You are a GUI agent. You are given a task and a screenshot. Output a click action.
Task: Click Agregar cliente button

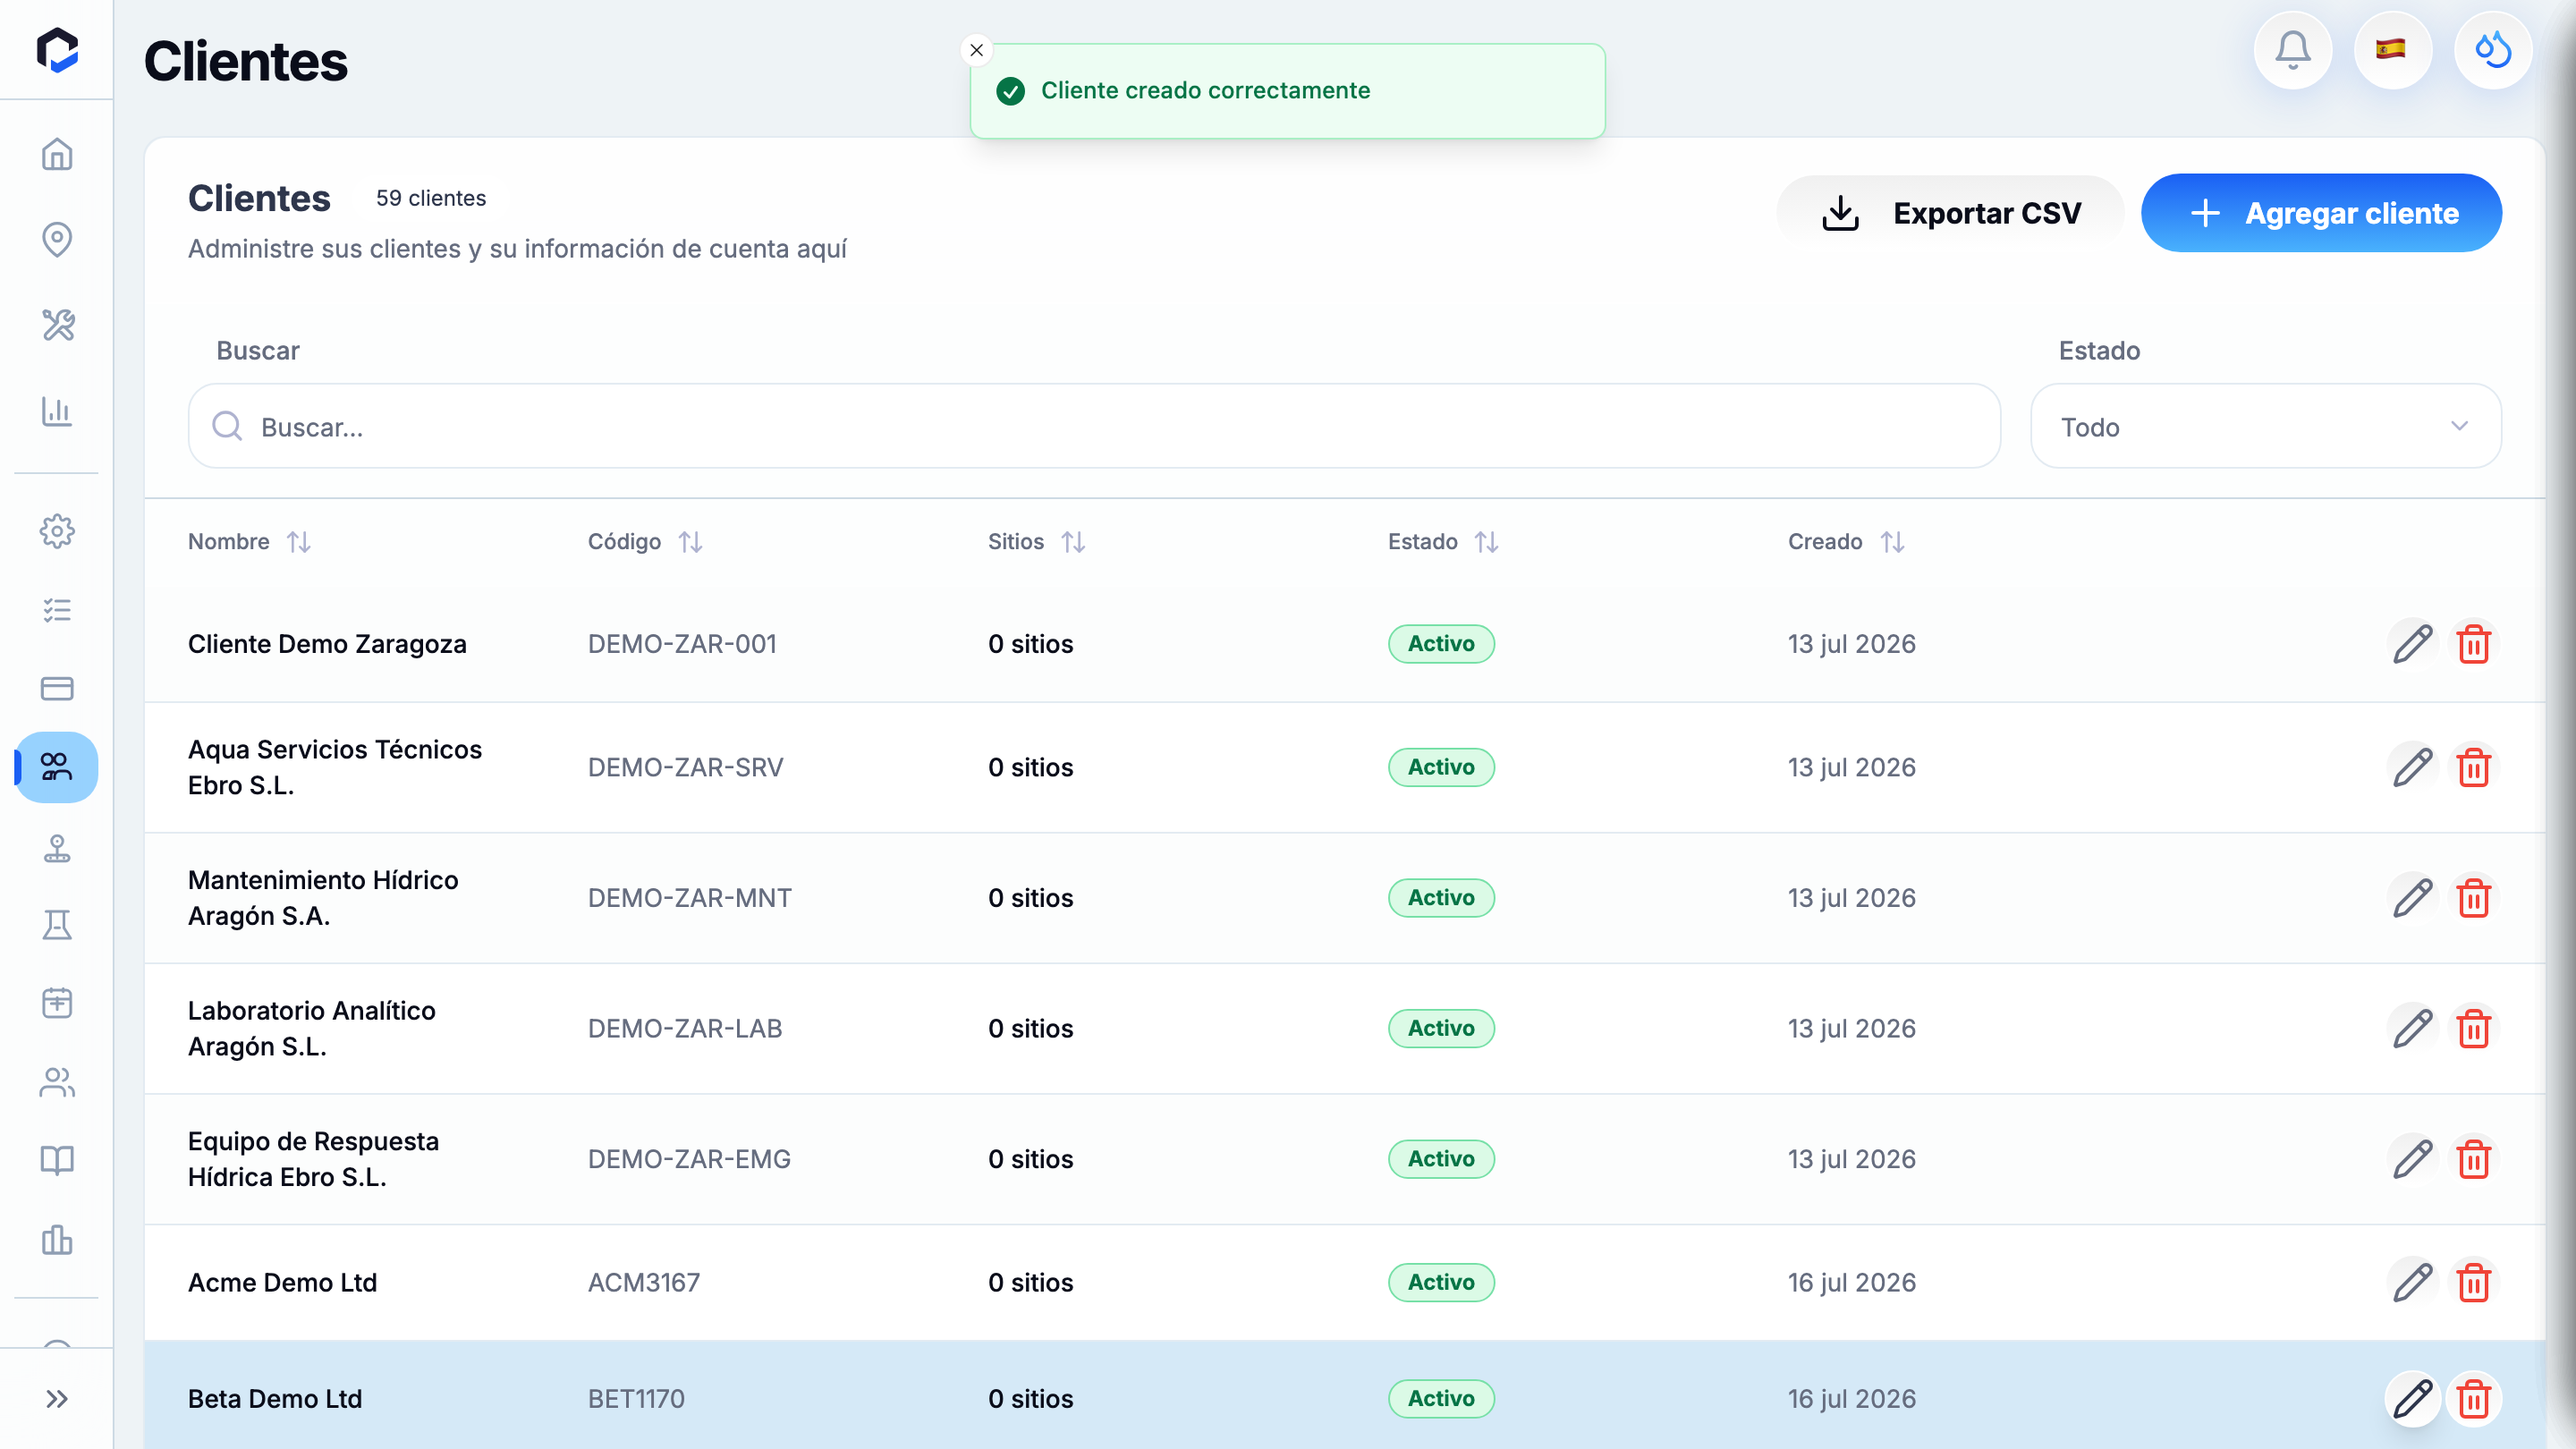coord(2321,213)
